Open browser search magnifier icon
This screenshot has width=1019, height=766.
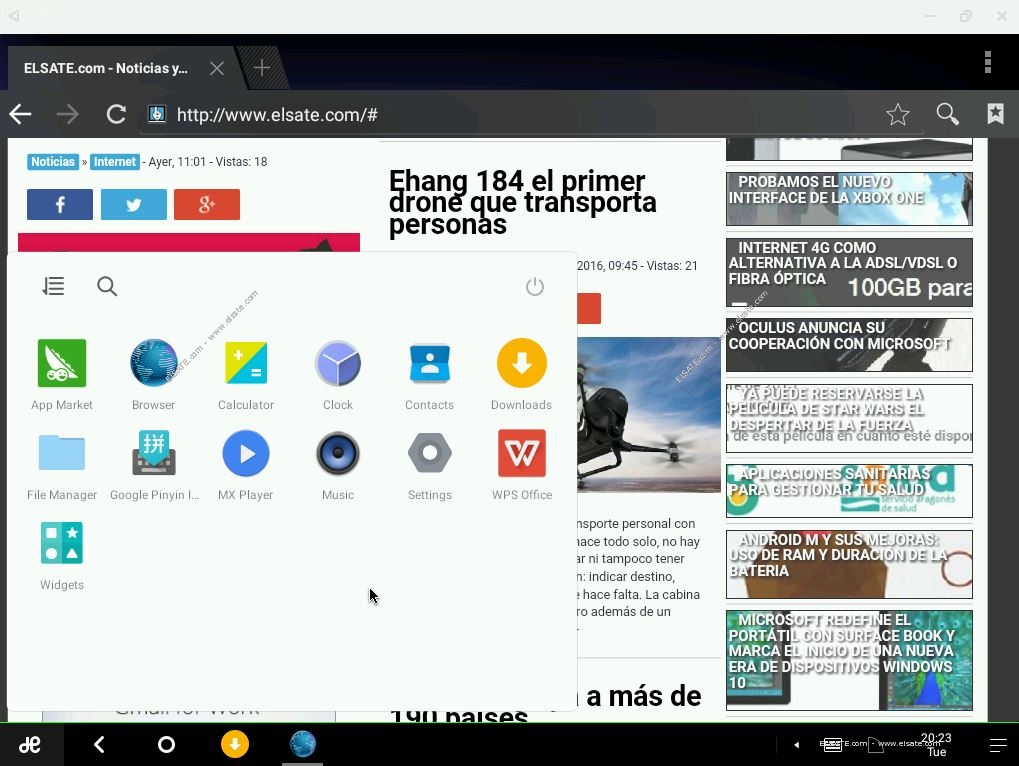pyautogui.click(x=948, y=114)
